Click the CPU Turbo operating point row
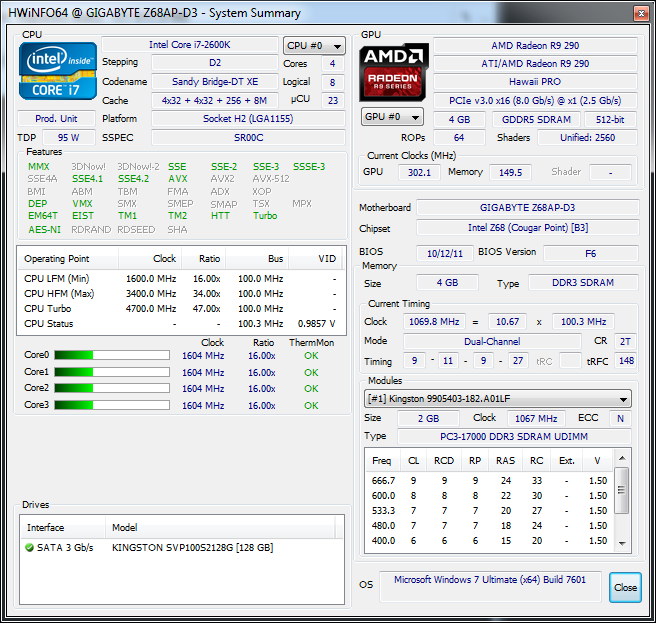 tap(181, 309)
